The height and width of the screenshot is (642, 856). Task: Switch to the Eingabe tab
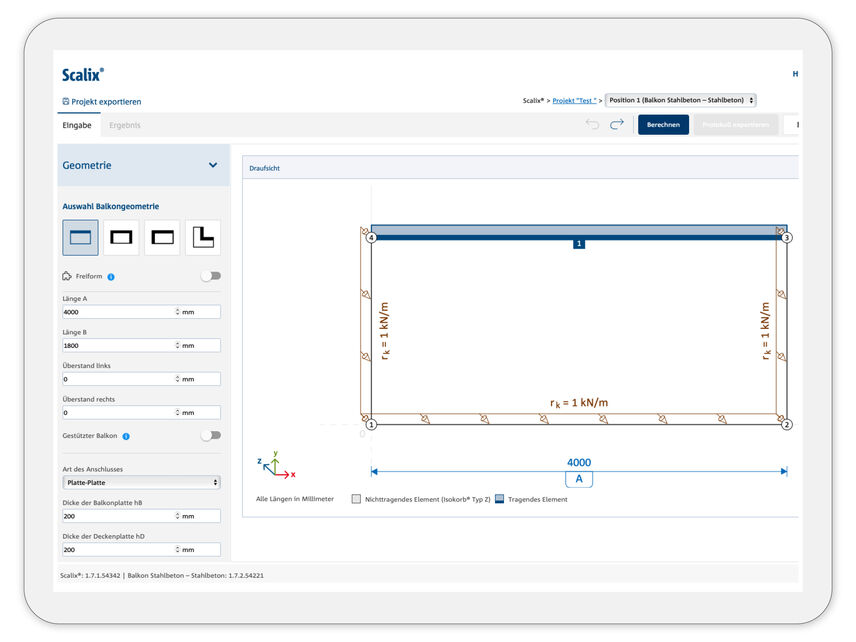click(x=77, y=126)
